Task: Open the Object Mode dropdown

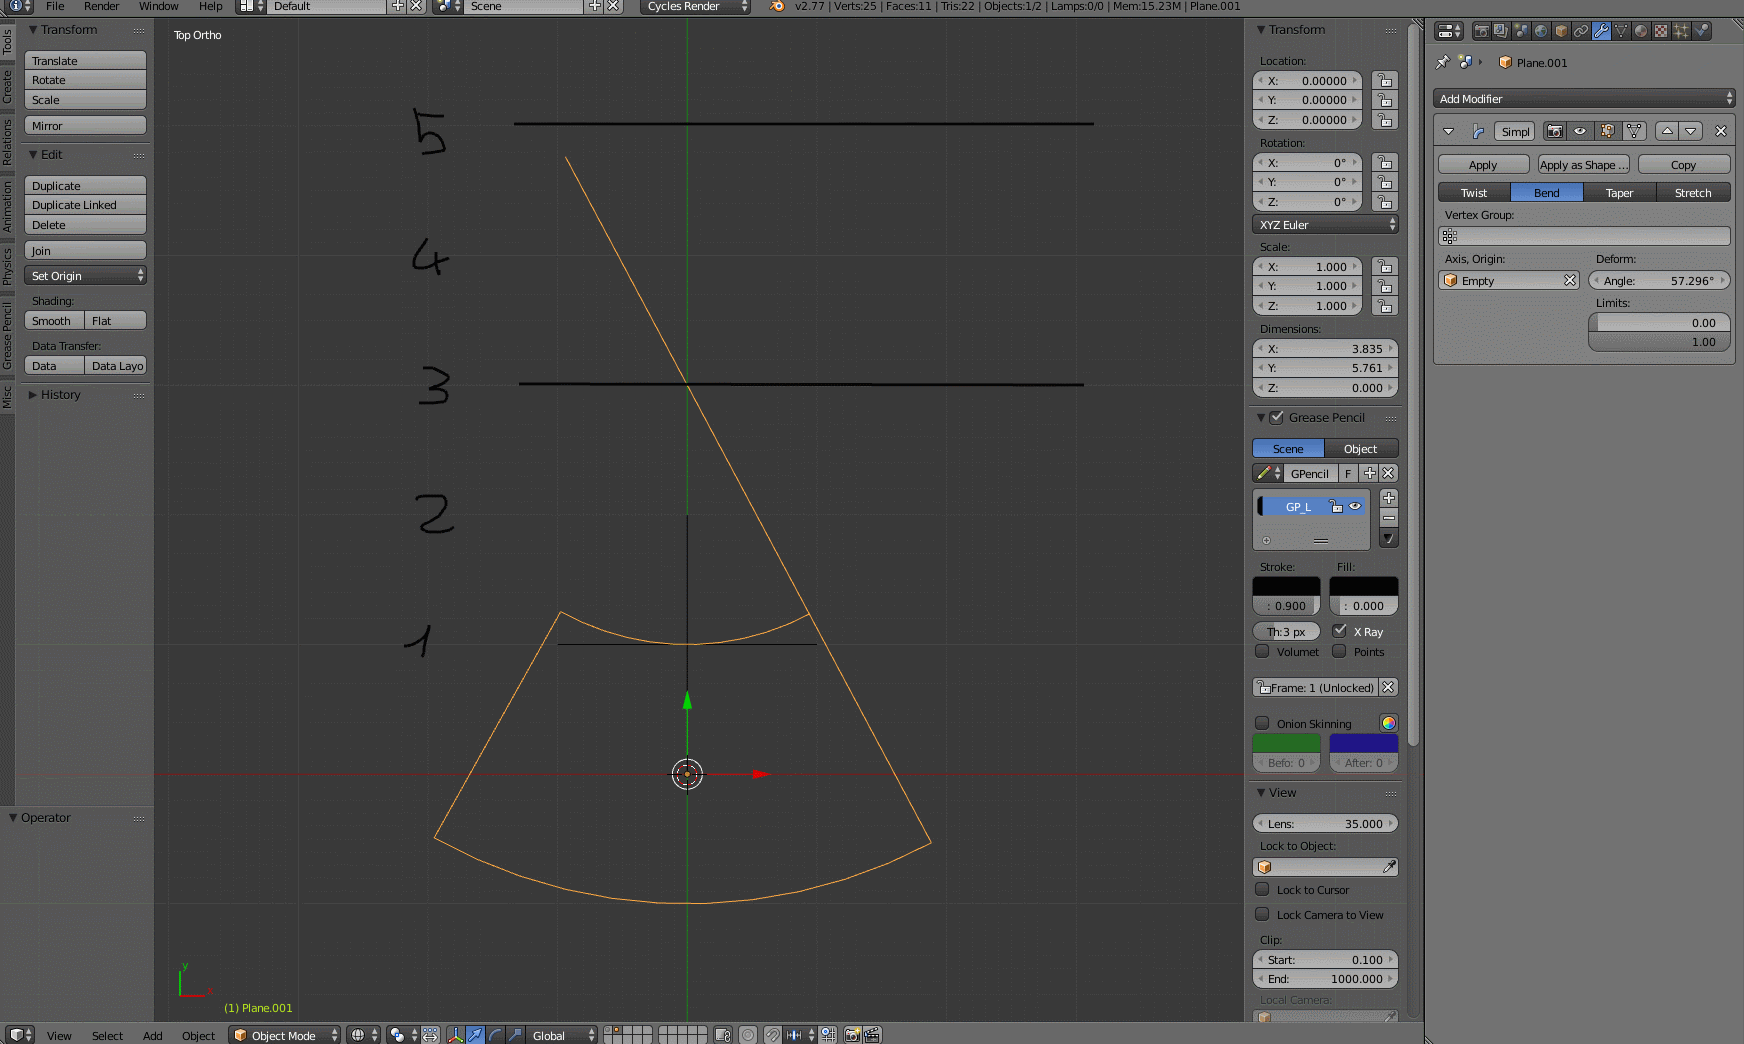Action: click(284, 1035)
